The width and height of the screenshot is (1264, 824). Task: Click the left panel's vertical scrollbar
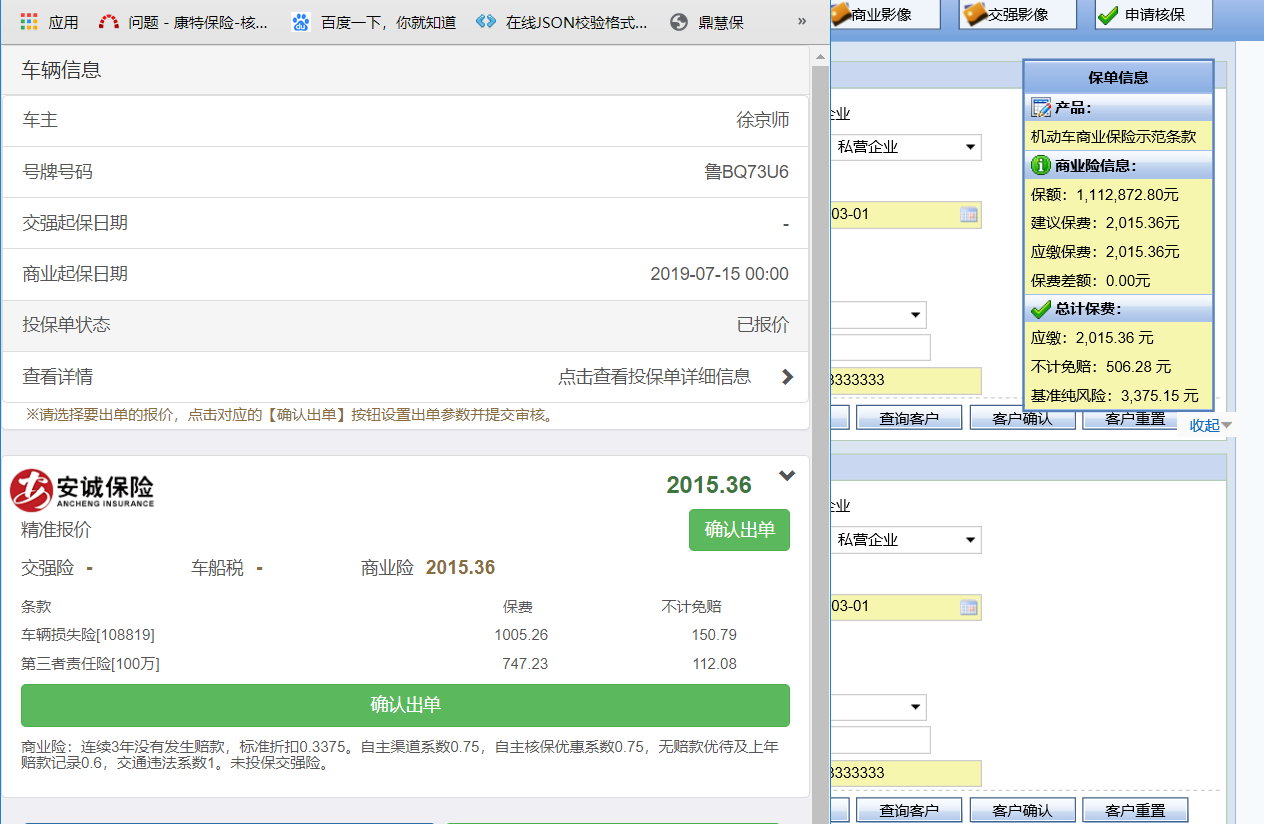tap(819, 400)
